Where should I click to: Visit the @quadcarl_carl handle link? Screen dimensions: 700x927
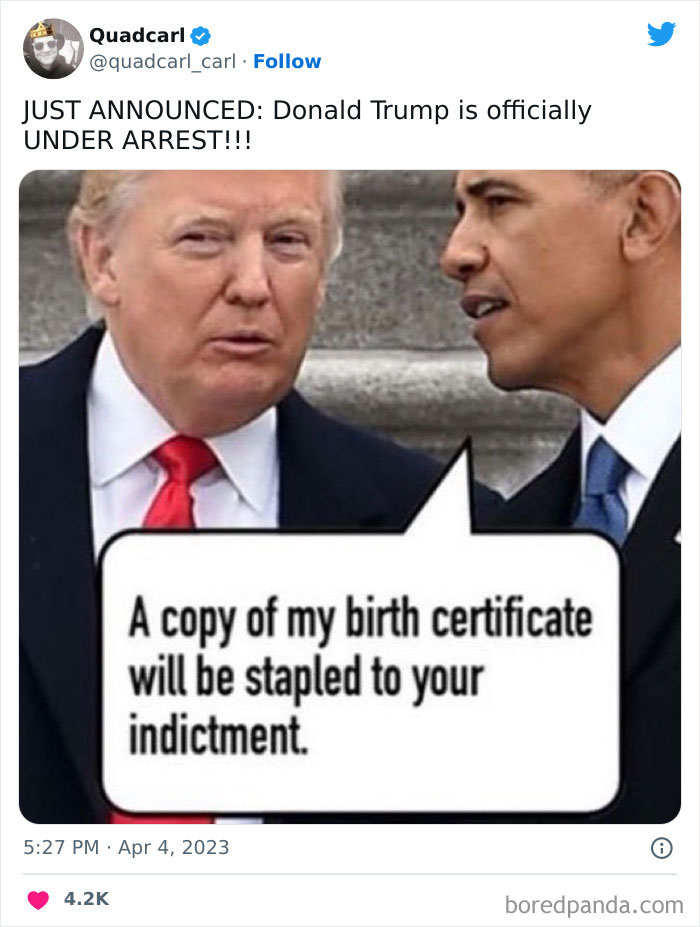tap(163, 61)
